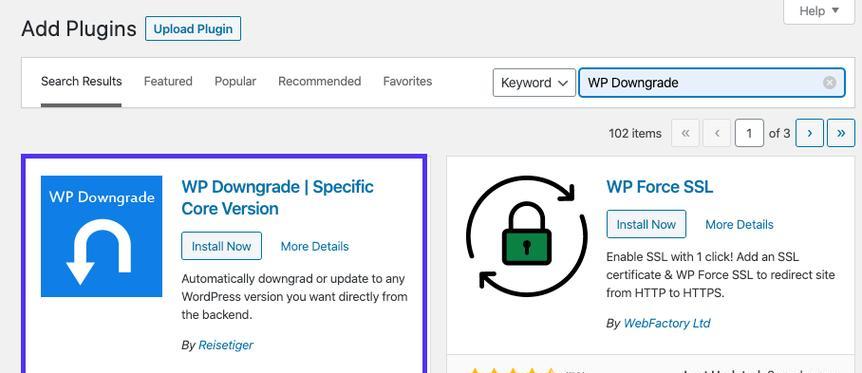Install the WP Downgrade plugin now
Image resolution: width=862 pixels, height=373 pixels.
coord(222,246)
